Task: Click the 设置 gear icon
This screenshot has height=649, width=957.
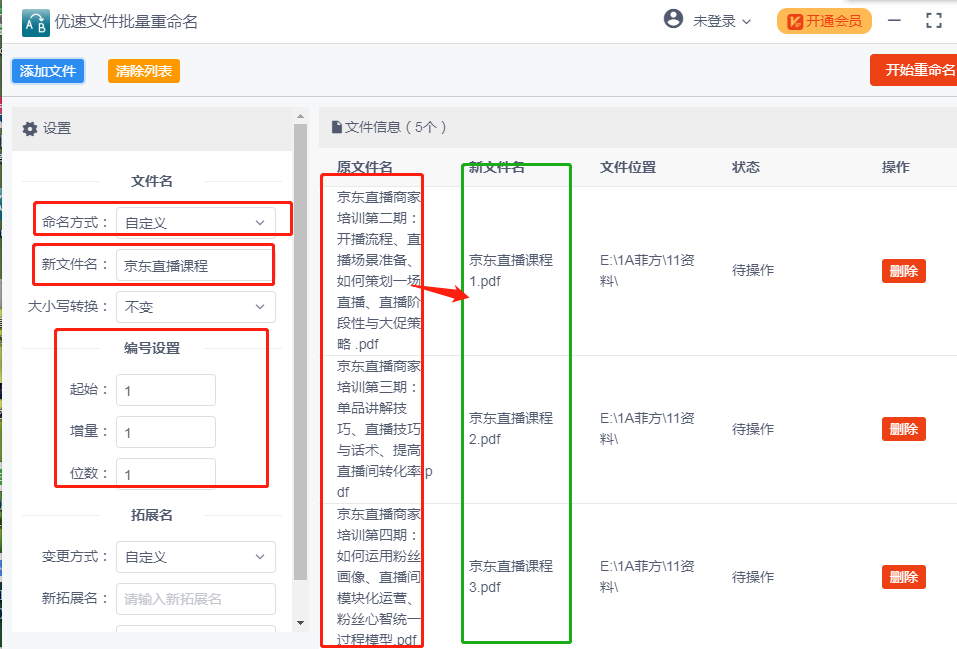Action: 29,129
